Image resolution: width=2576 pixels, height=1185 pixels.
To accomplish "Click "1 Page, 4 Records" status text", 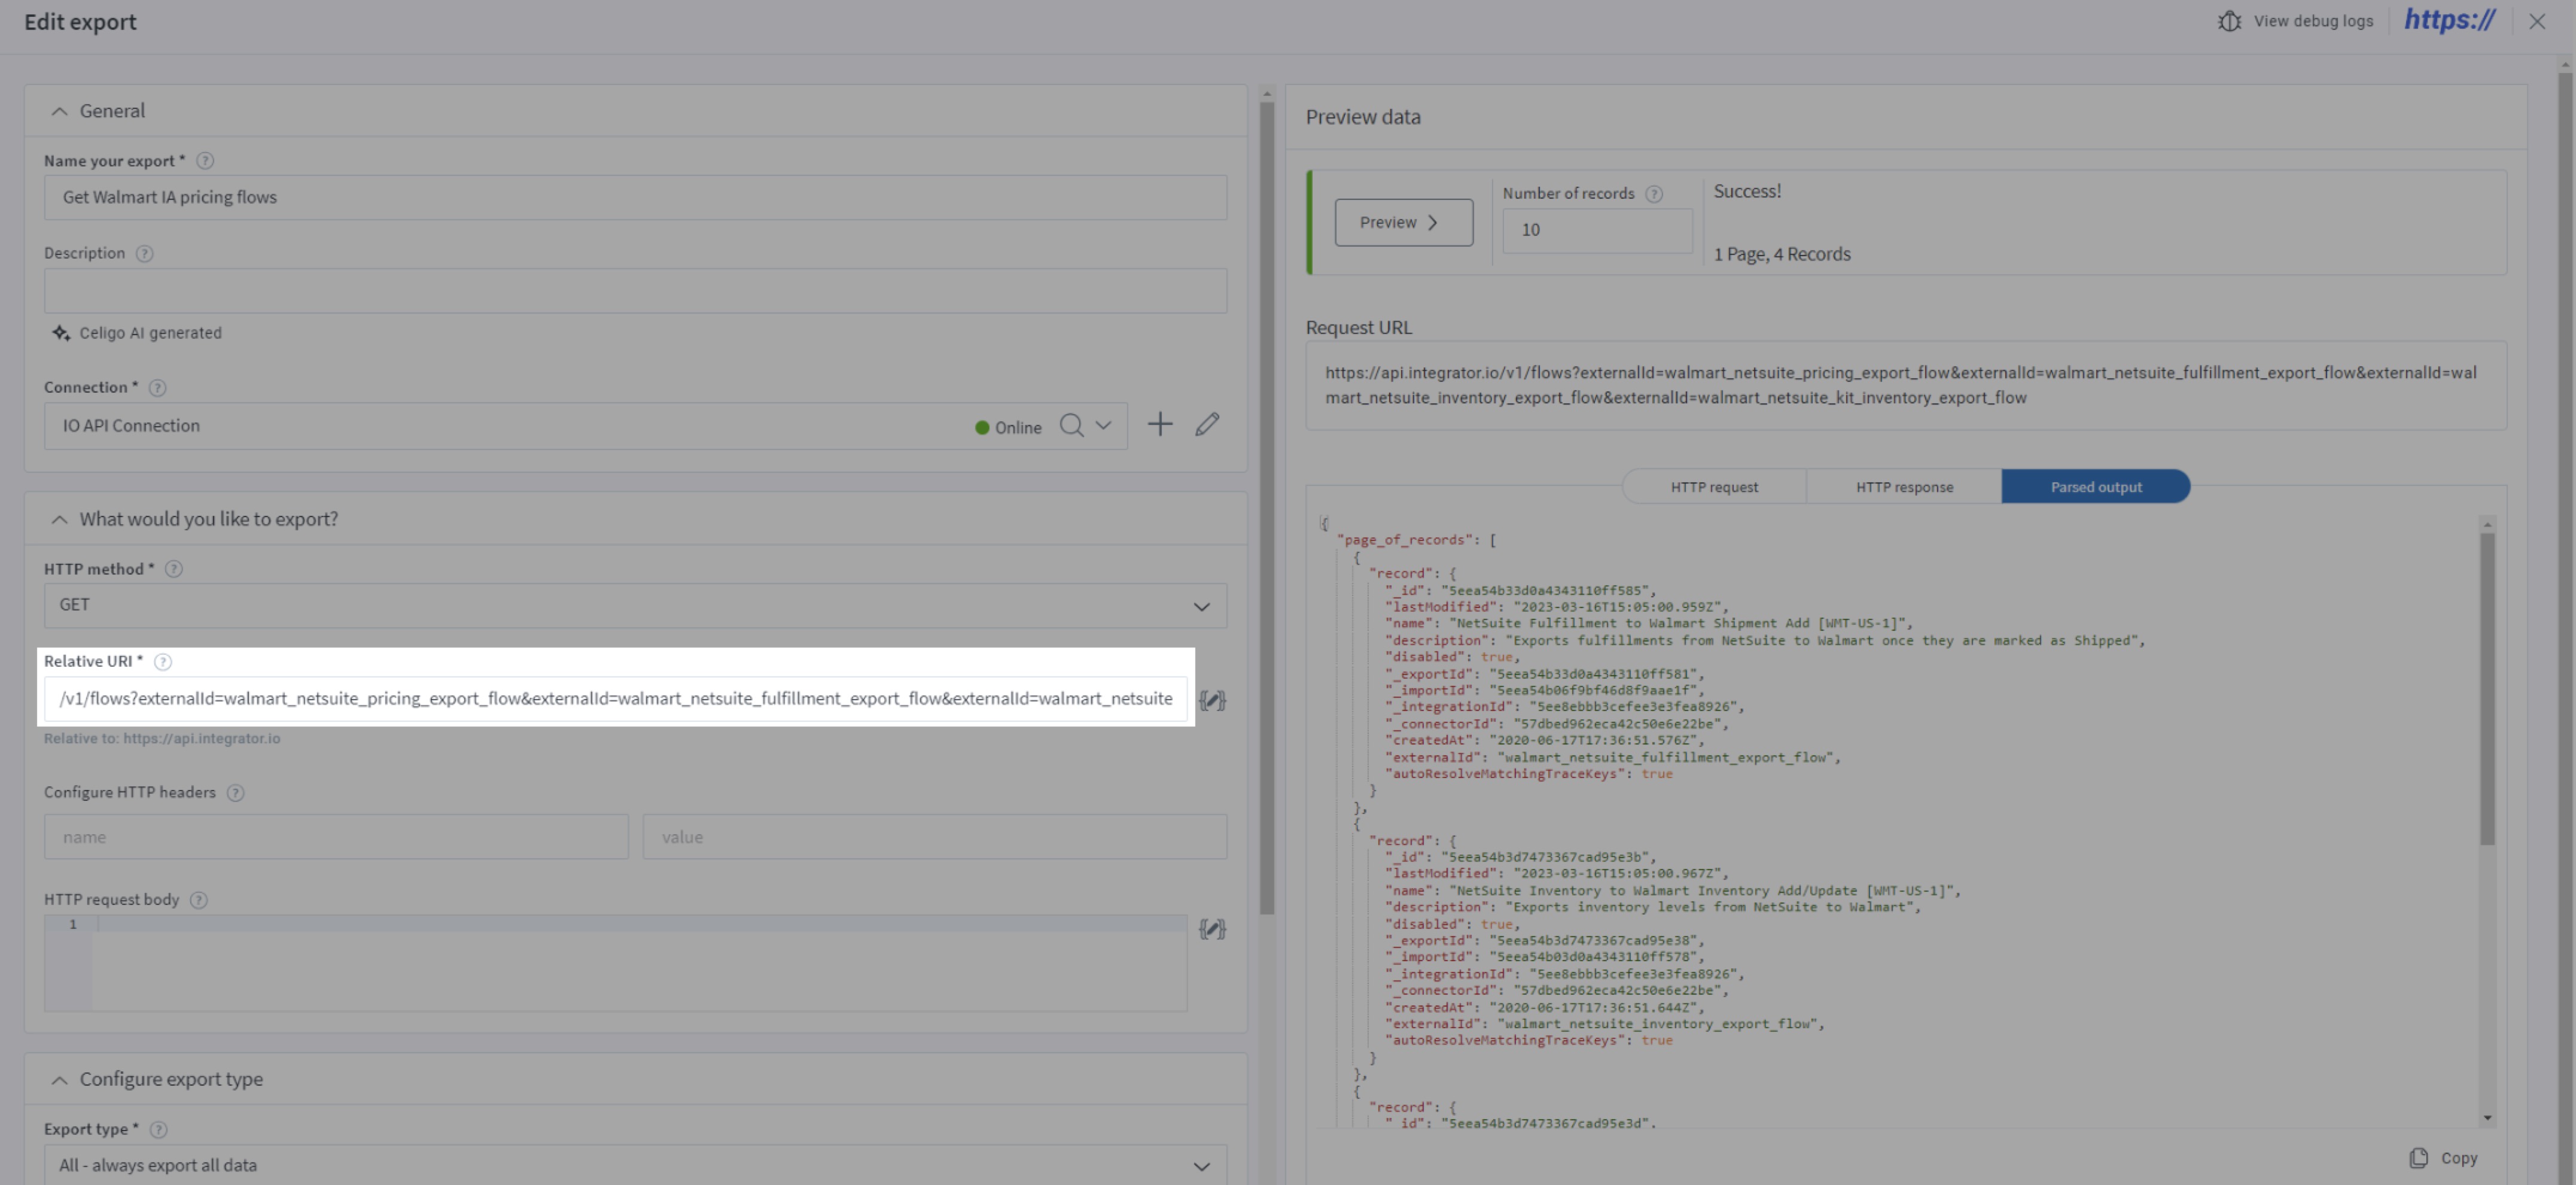I will pyautogui.click(x=1781, y=254).
